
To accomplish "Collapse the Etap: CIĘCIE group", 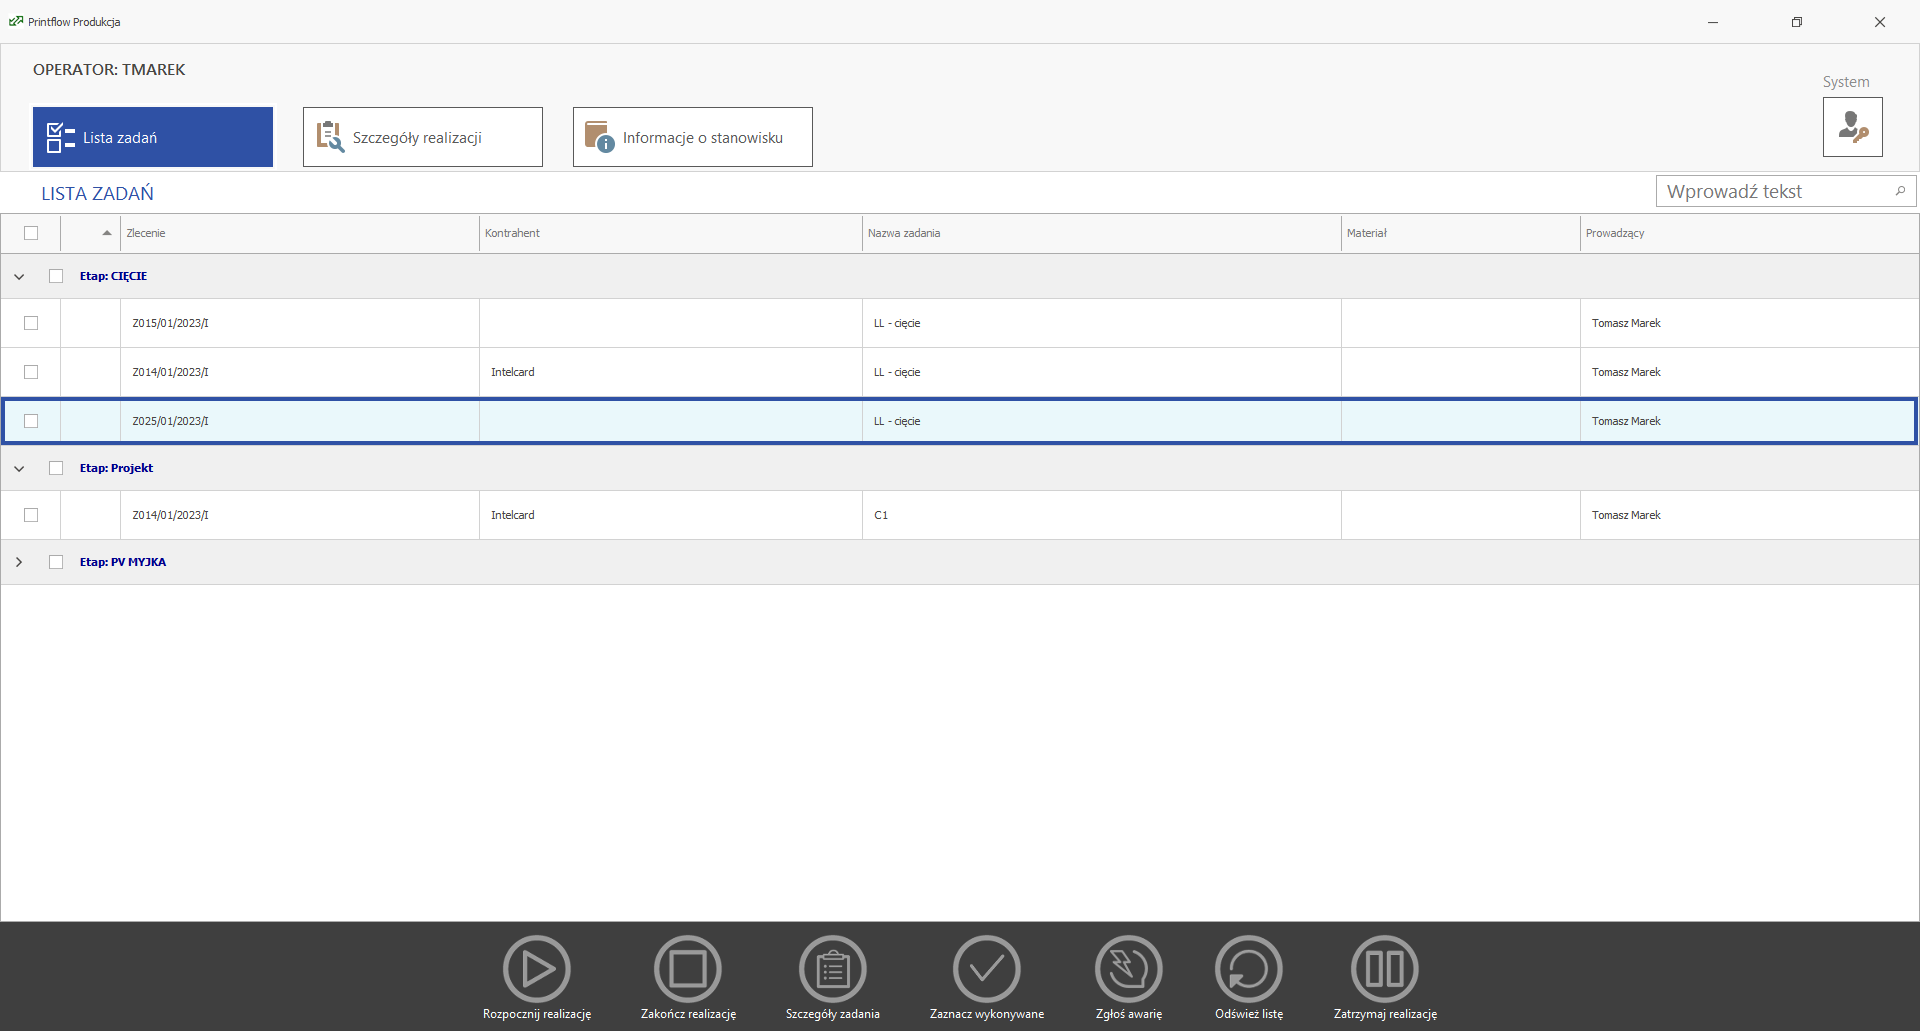I will (19, 276).
